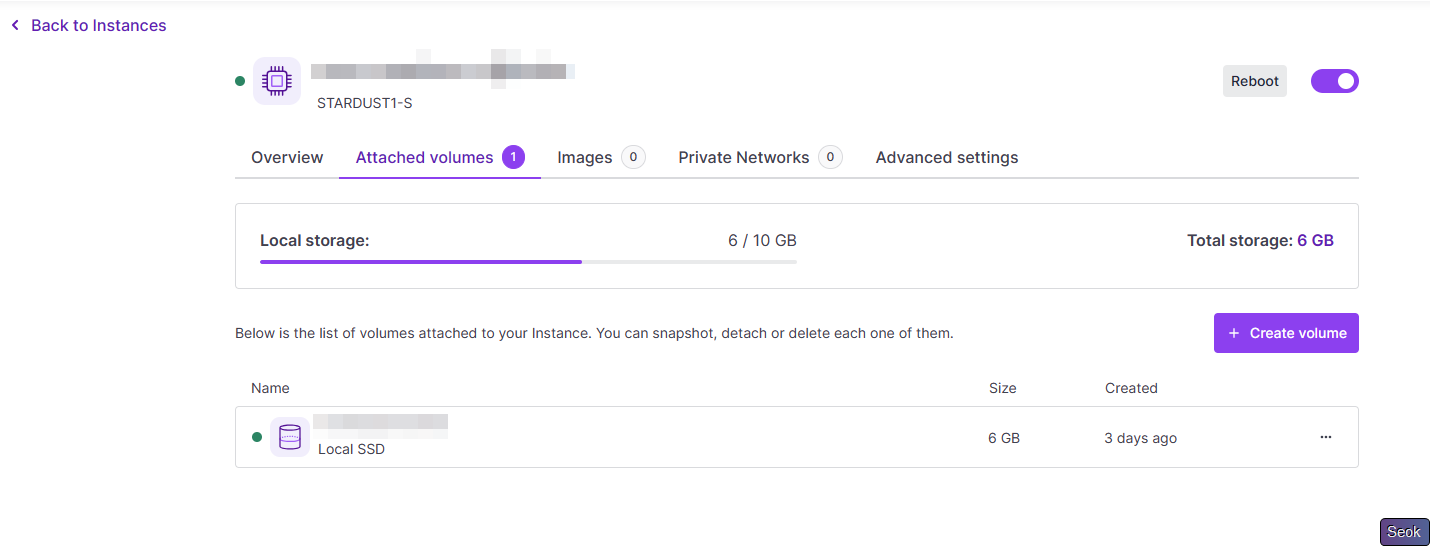Sort volumes by the Created column header
The height and width of the screenshot is (546, 1430).
click(x=1131, y=388)
